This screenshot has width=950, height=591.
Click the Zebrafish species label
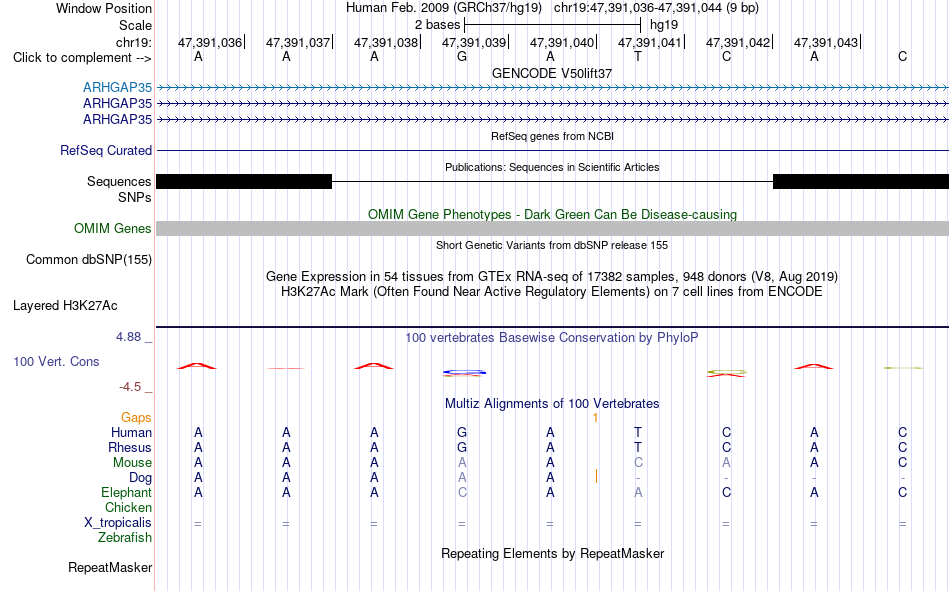125,538
